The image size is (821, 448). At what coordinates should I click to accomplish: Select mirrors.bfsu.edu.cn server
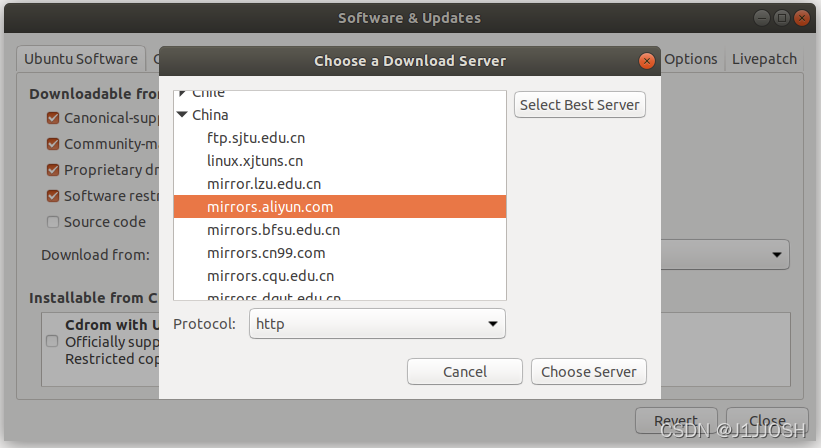pos(340,230)
